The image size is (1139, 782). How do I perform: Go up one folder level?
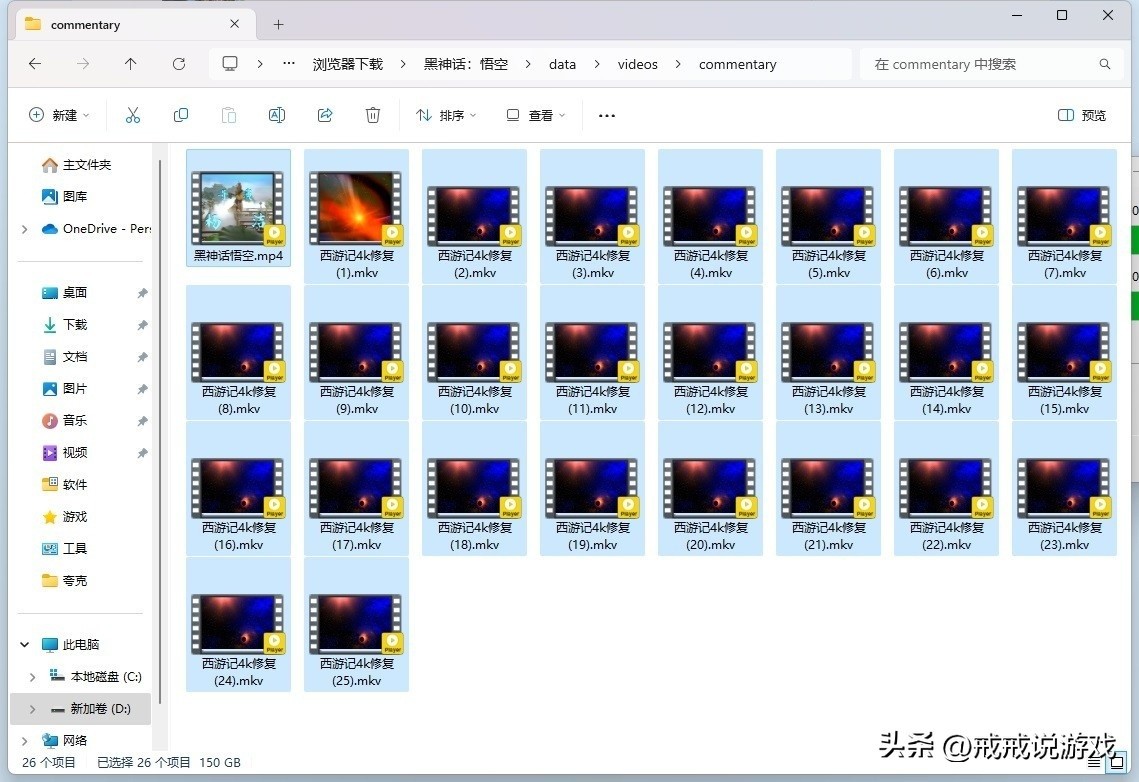pyautogui.click(x=131, y=64)
